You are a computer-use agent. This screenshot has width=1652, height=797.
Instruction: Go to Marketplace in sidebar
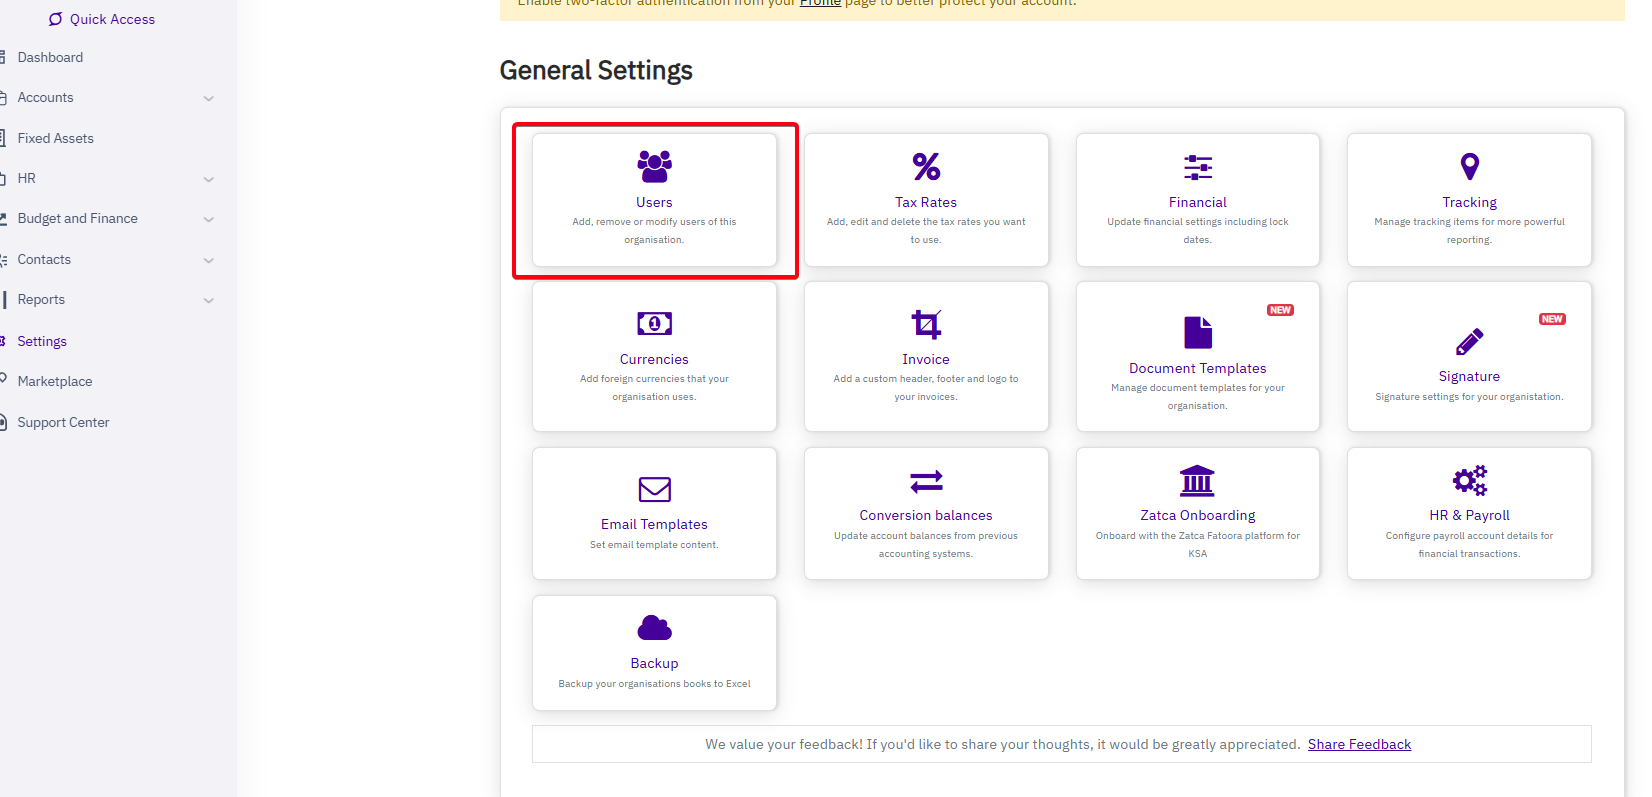[55, 381]
